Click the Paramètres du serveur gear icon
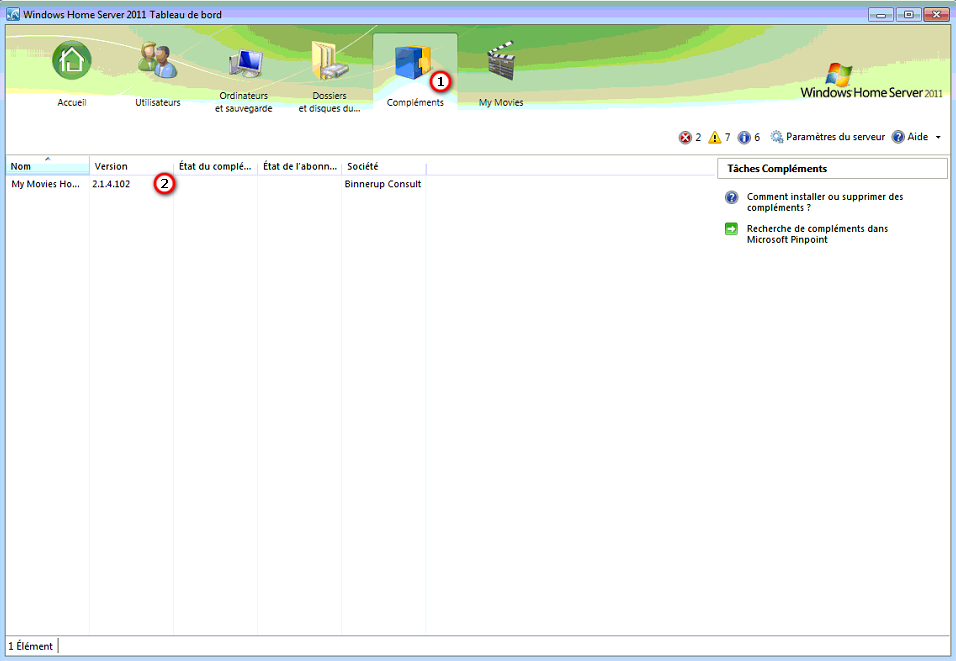Image resolution: width=956 pixels, height=661 pixels. pyautogui.click(x=777, y=137)
